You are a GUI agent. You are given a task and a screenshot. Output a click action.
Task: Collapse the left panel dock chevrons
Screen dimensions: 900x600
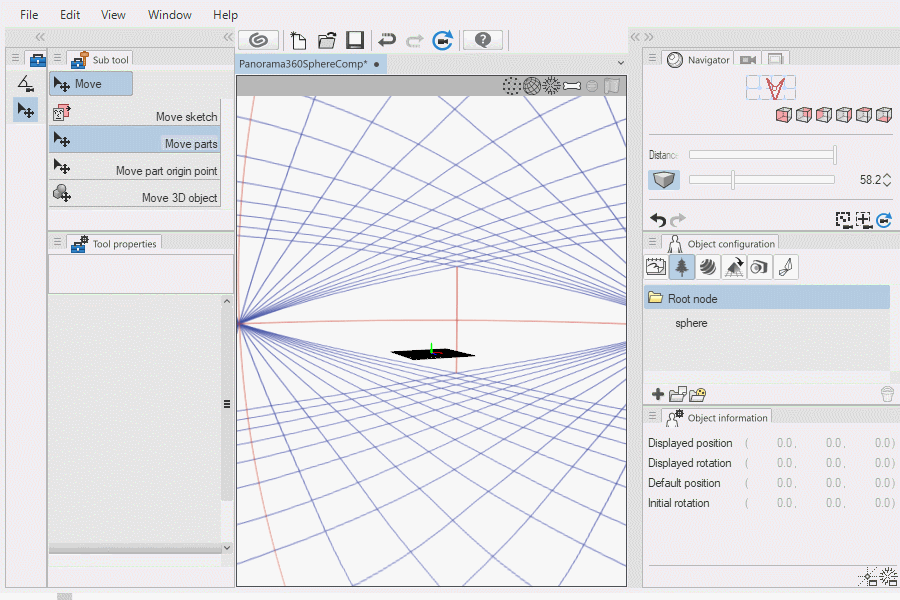pyautogui.click(x=40, y=37)
